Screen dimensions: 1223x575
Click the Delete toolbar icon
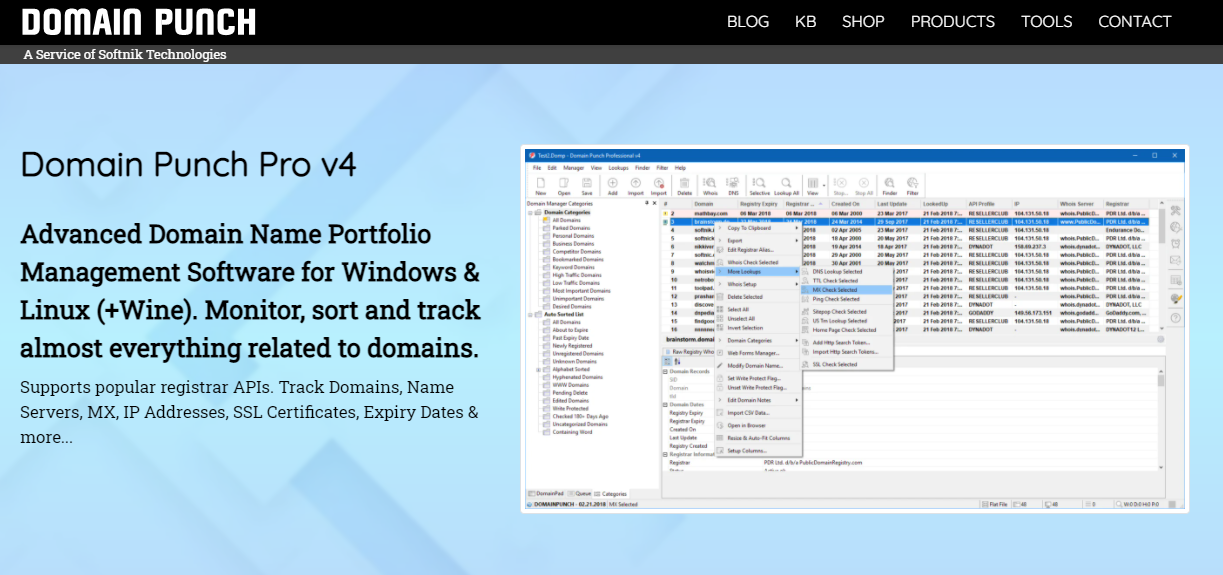pyautogui.click(x=684, y=186)
